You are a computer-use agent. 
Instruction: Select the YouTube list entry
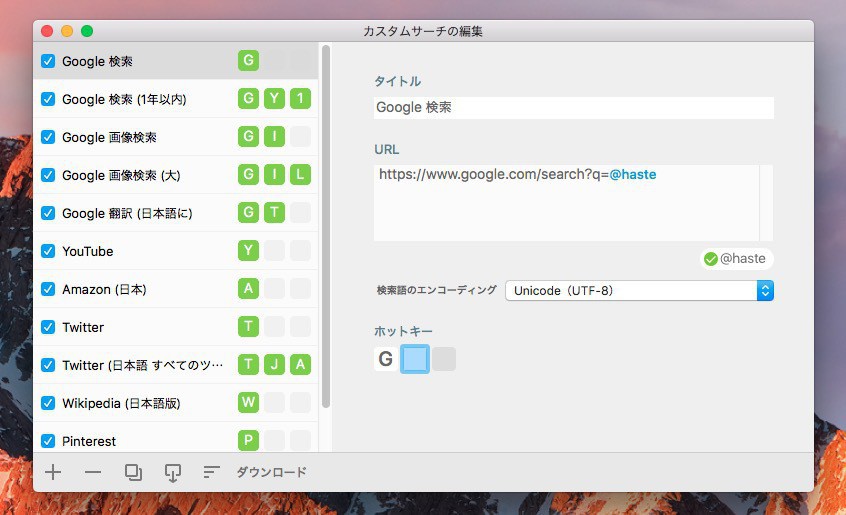click(175, 251)
